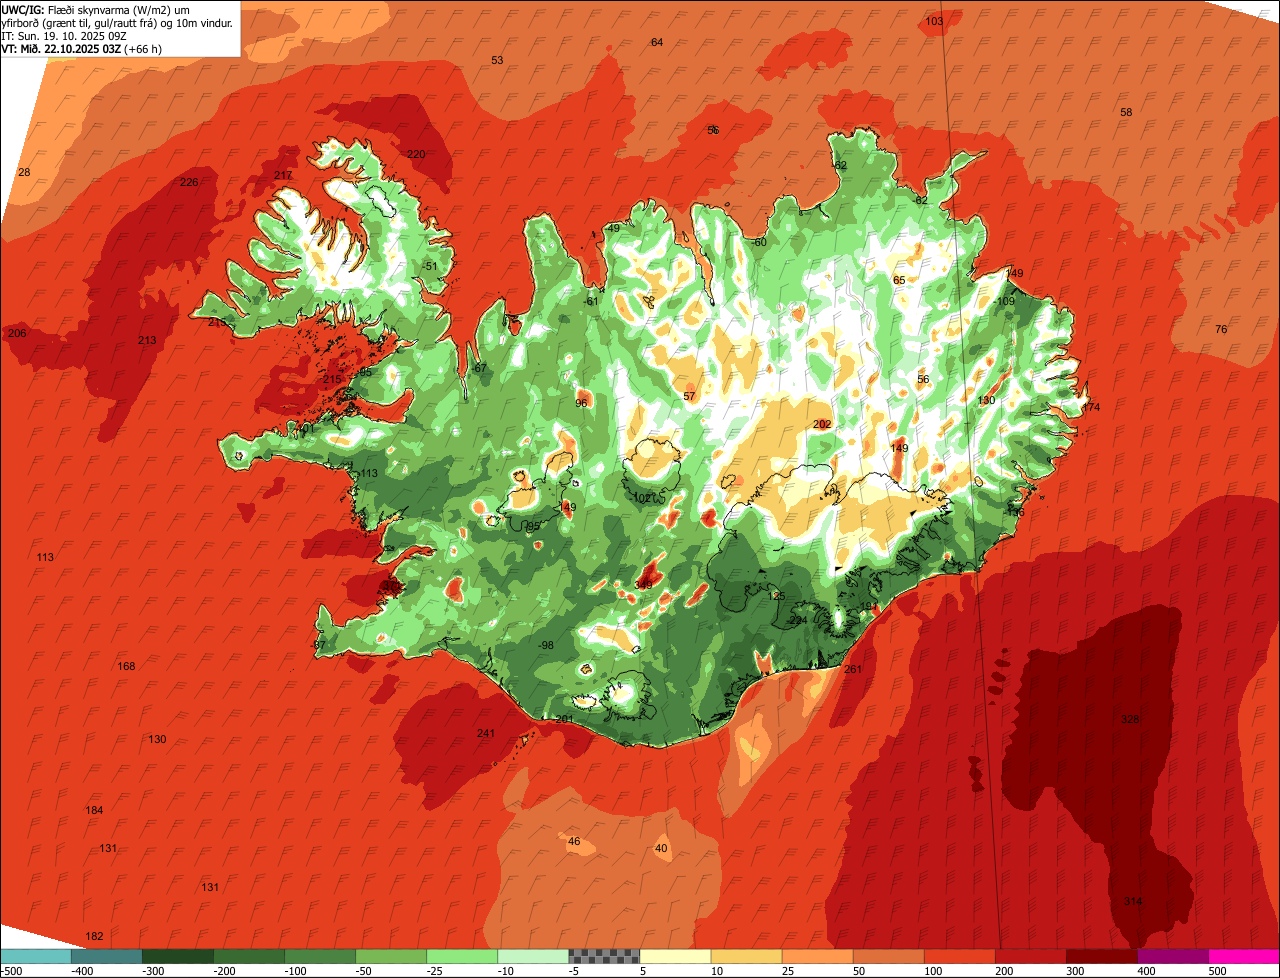Select the map value -98
Image resolution: width=1280 pixels, height=978 pixels.
pyautogui.click(x=545, y=645)
